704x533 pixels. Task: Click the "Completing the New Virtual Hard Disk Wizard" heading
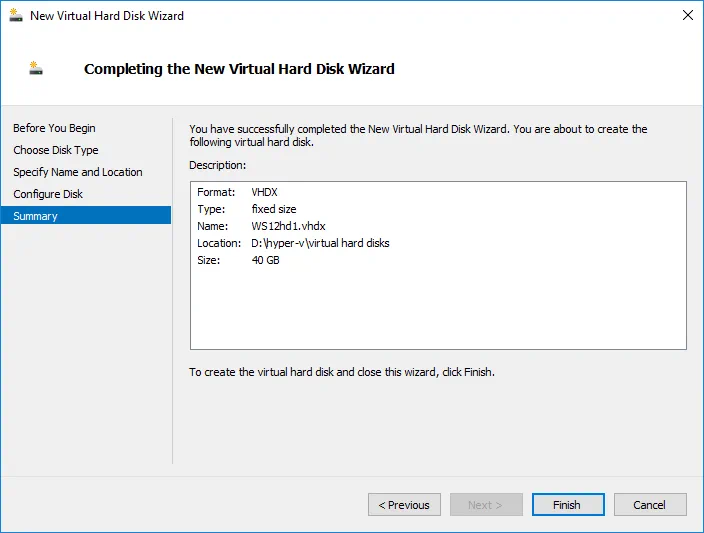[239, 69]
